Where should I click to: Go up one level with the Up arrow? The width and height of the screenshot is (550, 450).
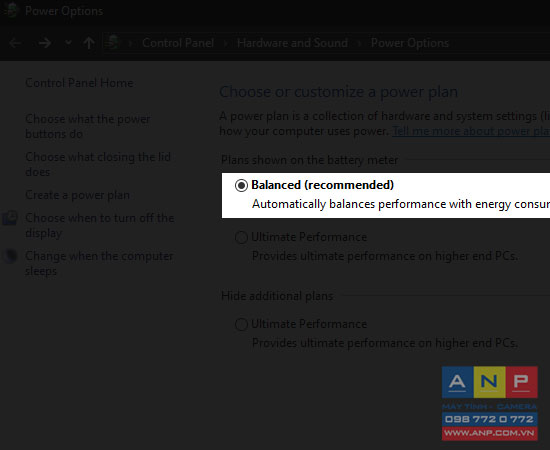click(89, 43)
